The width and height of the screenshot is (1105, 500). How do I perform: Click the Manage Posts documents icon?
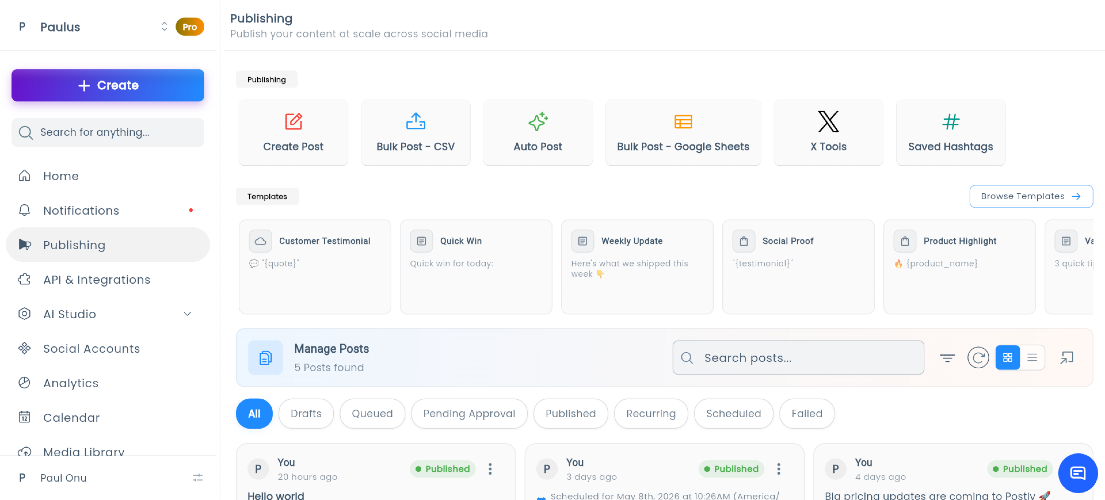click(266, 358)
